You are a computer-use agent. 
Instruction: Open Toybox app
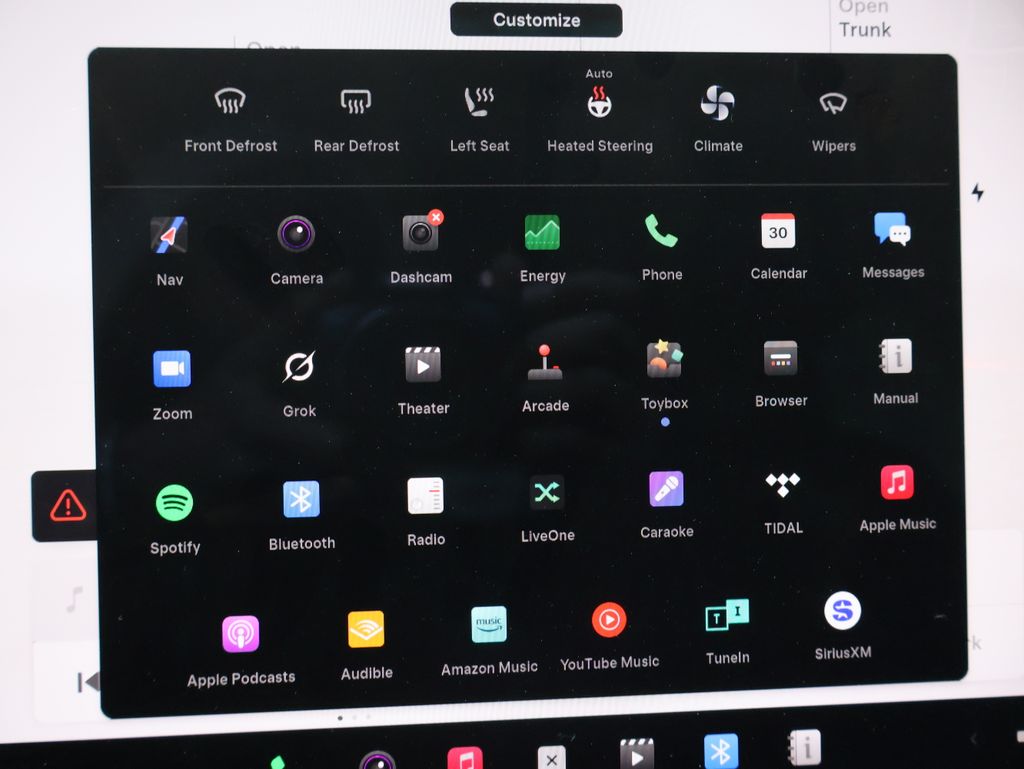[664, 360]
